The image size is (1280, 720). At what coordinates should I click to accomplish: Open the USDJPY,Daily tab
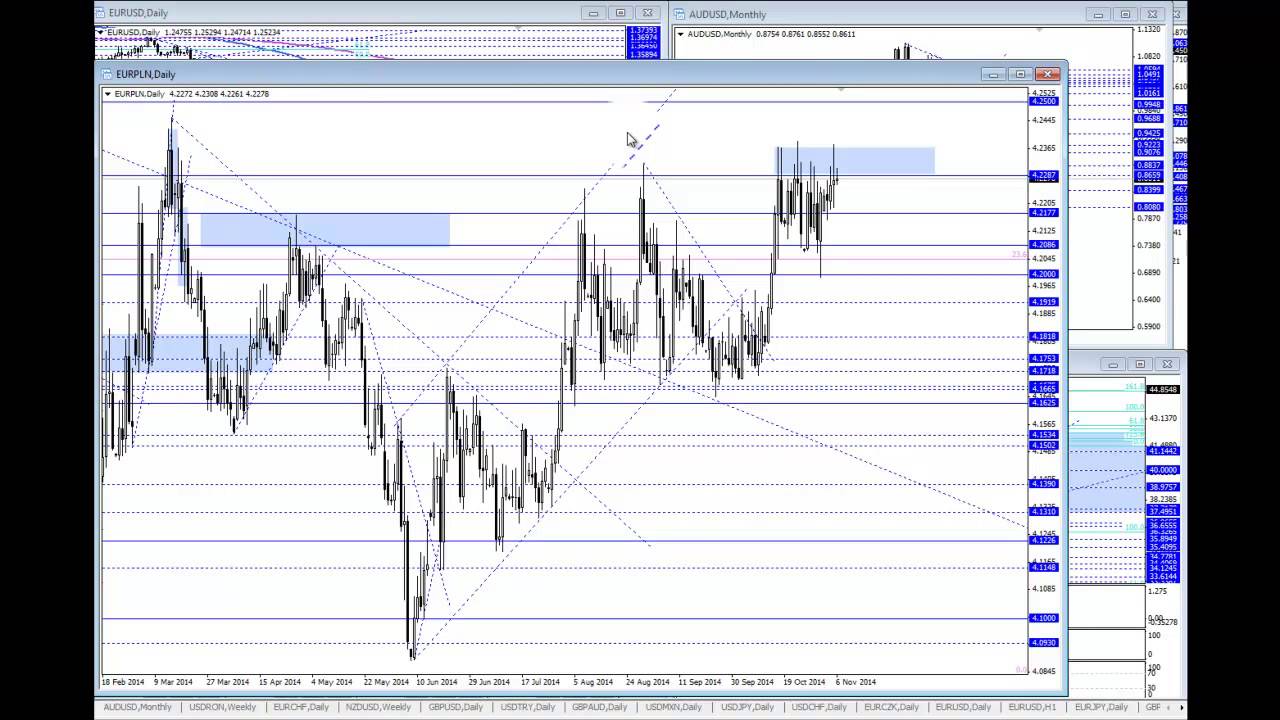tap(749, 708)
